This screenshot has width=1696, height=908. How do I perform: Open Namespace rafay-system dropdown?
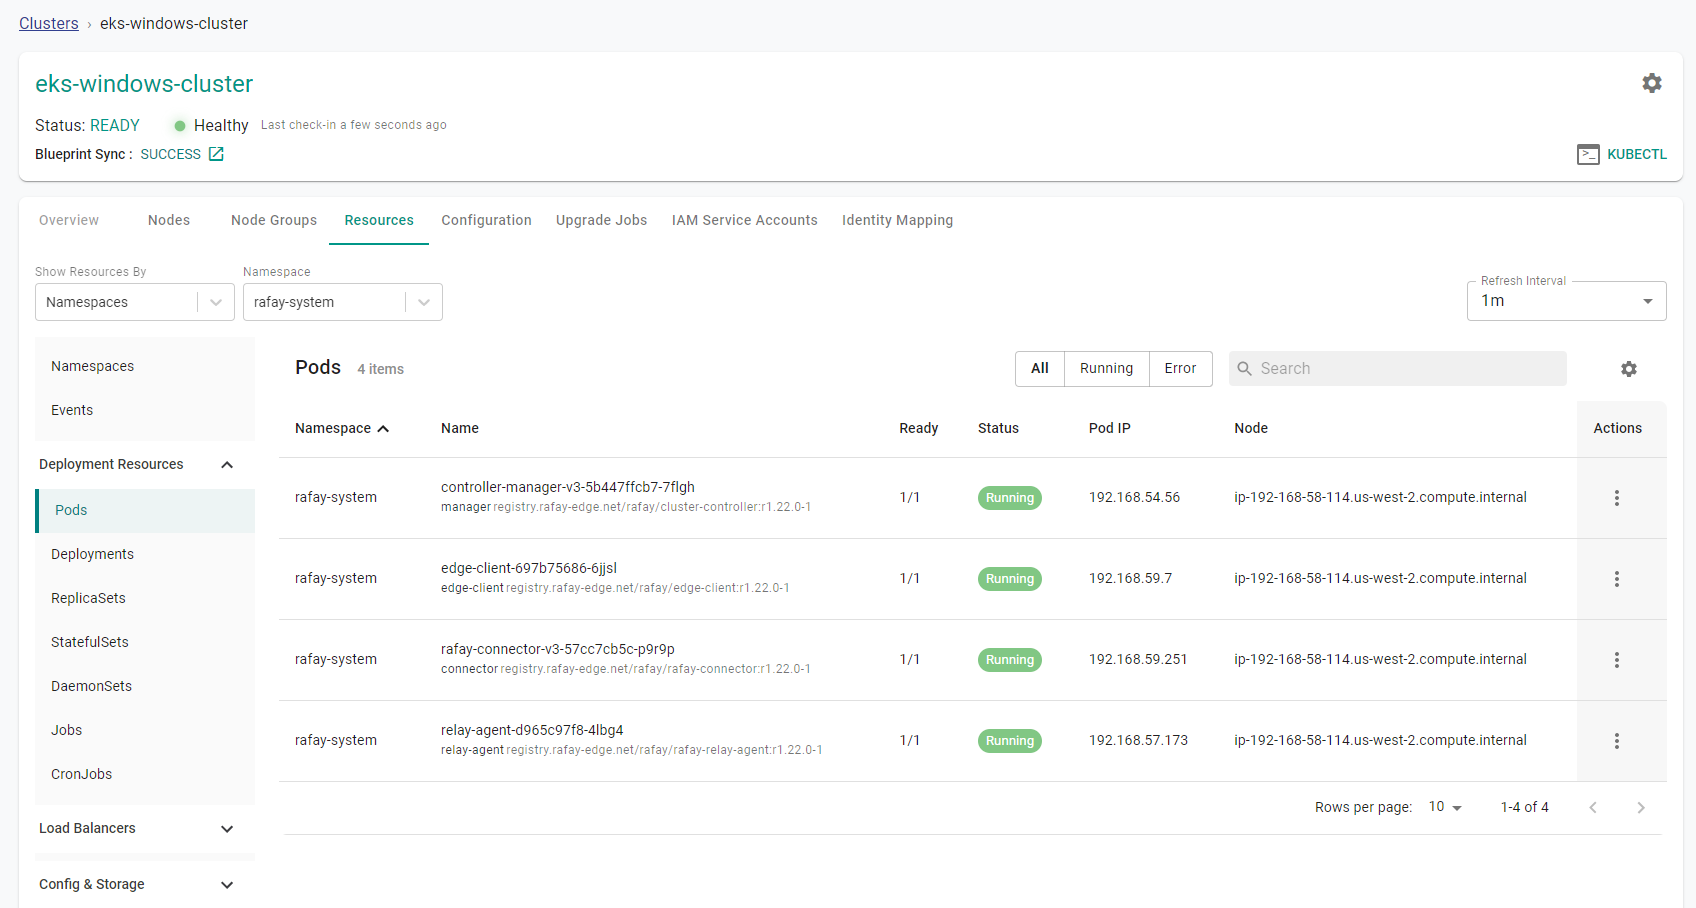coord(343,302)
